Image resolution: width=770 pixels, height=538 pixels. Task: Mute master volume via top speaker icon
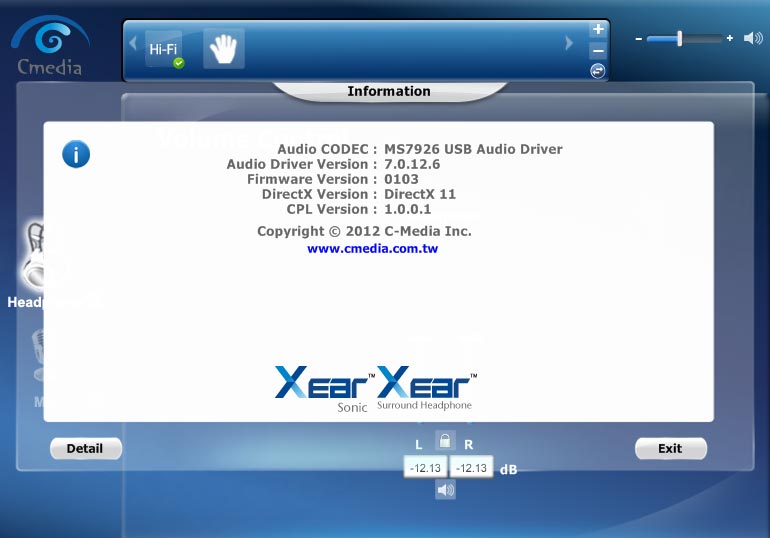pyautogui.click(x=753, y=38)
